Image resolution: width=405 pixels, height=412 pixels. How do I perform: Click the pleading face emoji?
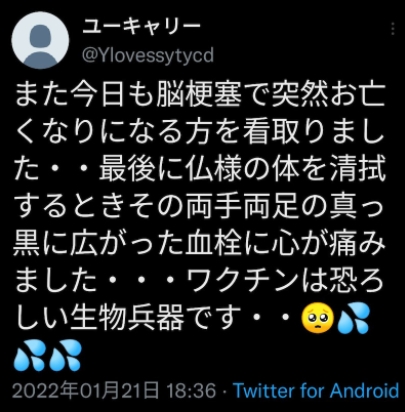(x=318, y=318)
